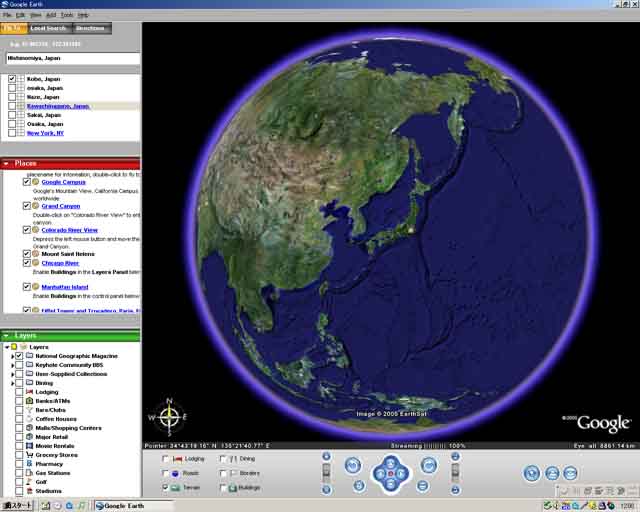The width and height of the screenshot is (640, 512).
Task: Uncheck the Kobe, Japan search result
Action: click(x=12, y=79)
